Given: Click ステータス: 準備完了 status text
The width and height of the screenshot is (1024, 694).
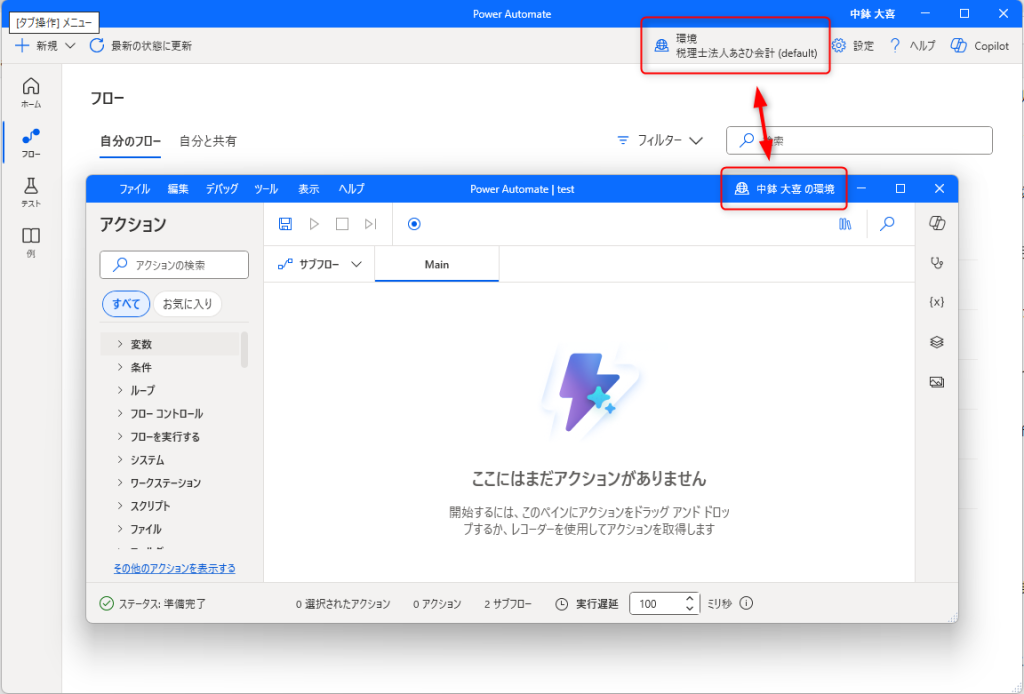Looking at the screenshot, I should [x=162, y=604].
